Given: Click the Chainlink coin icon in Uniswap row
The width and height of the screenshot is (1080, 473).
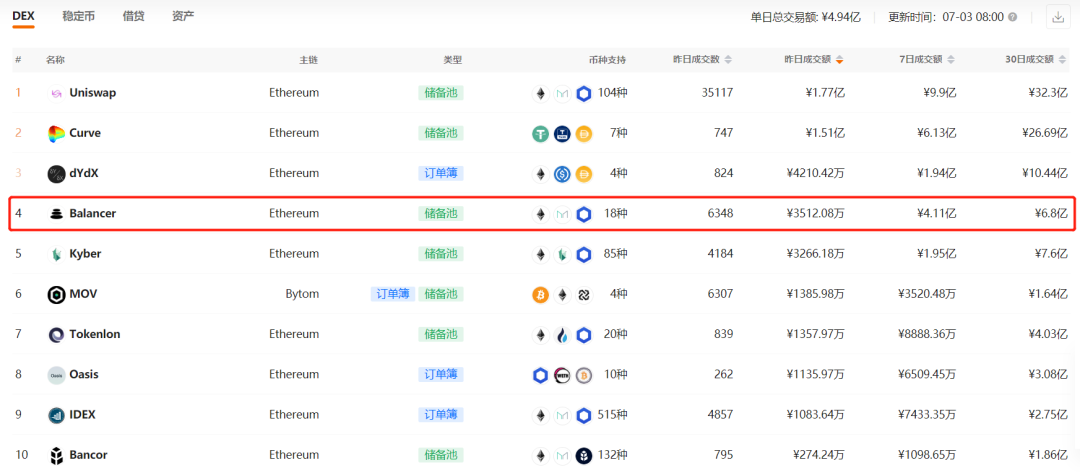Looking at the screenshot, I should click(x=584, y=94).
